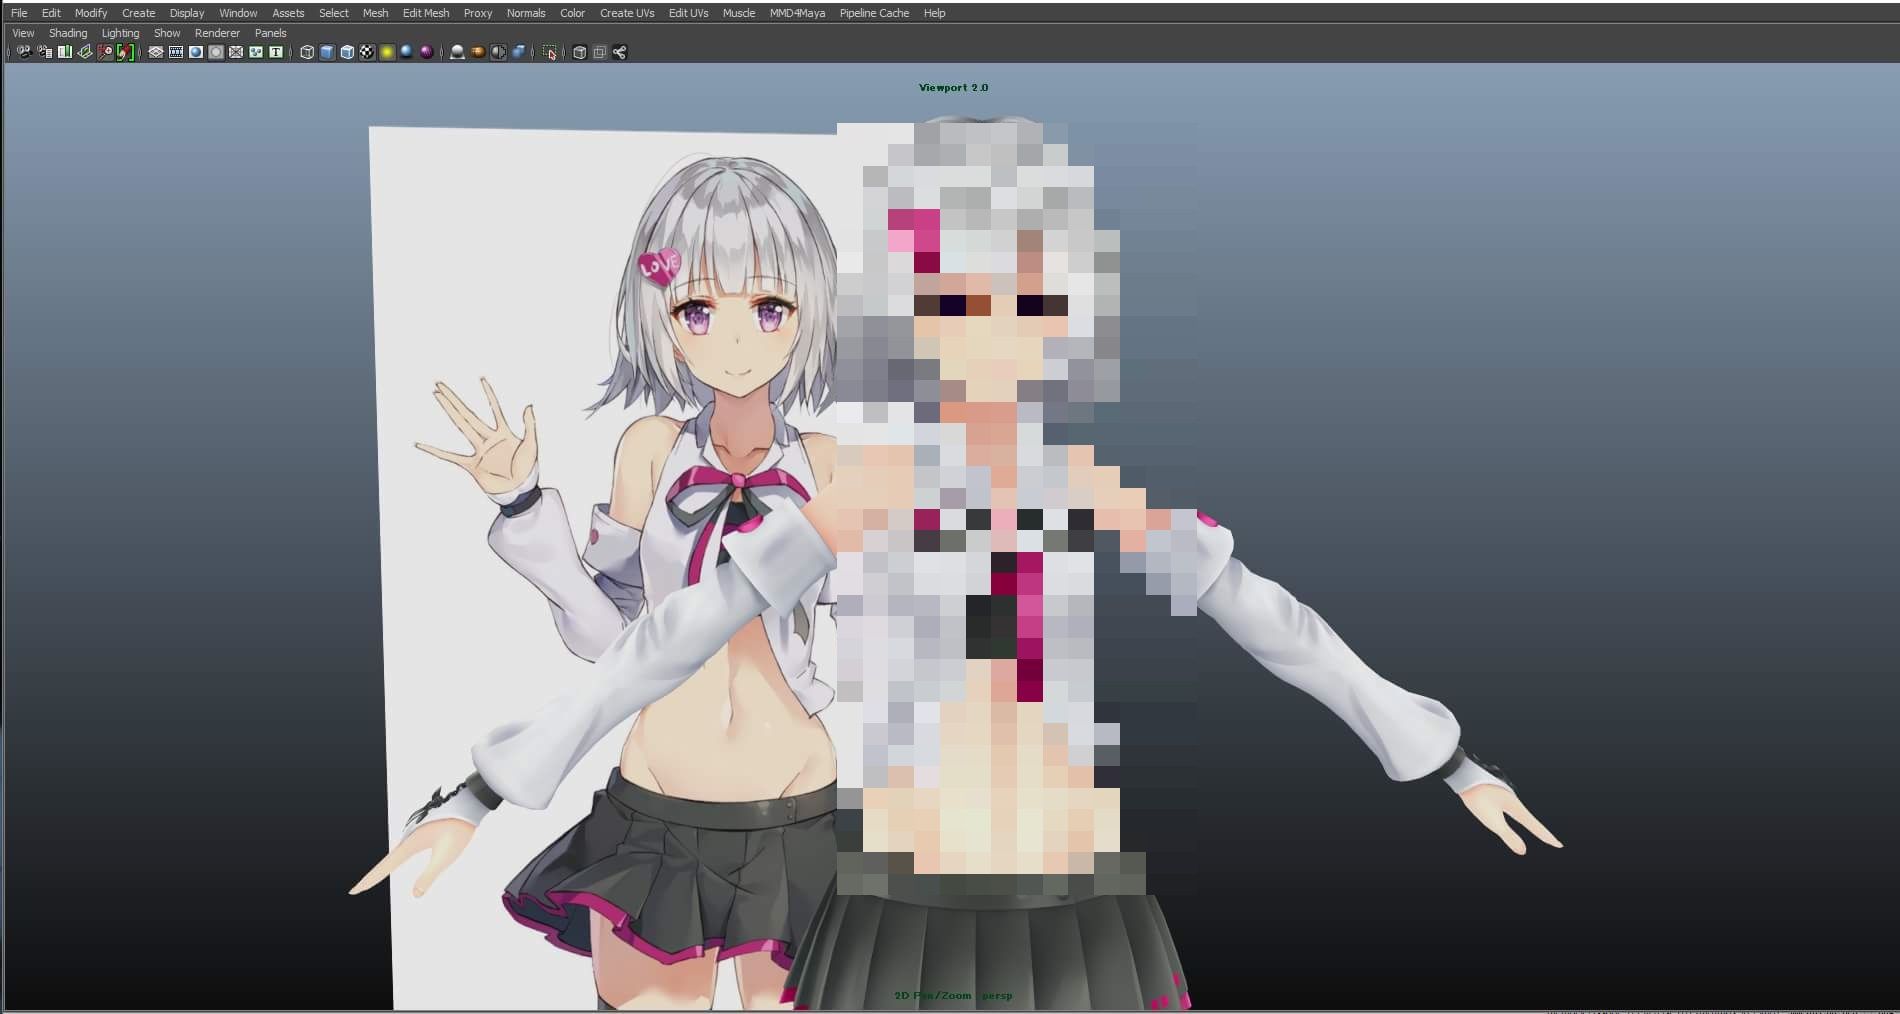Toggle the Grid display icon
The image size is (1900, 1014).
pos(156,52)
